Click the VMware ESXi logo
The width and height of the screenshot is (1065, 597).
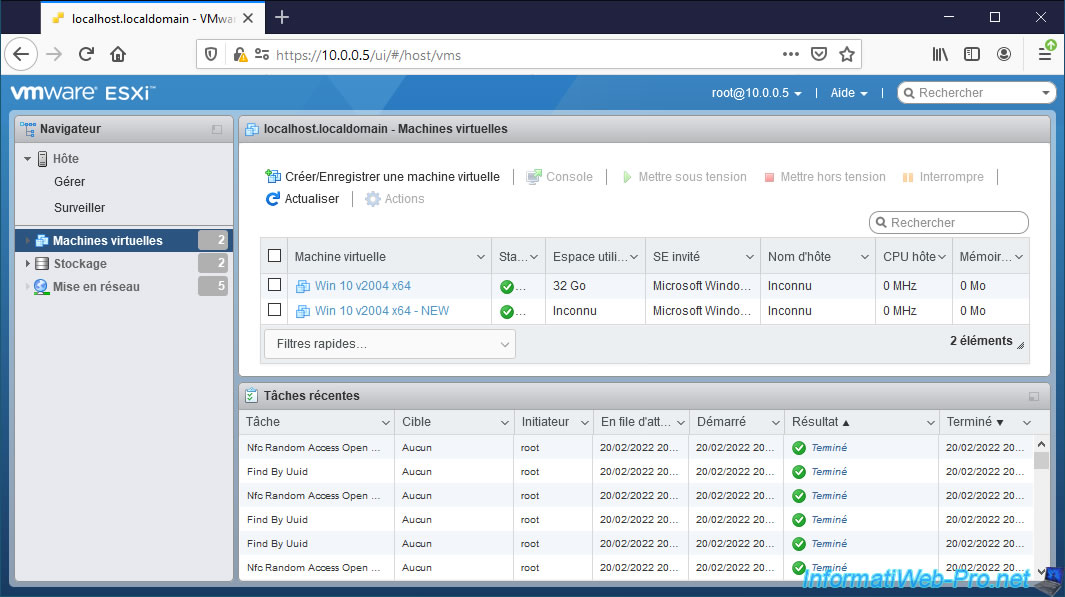pyautogui.click(x=83, y=92)
